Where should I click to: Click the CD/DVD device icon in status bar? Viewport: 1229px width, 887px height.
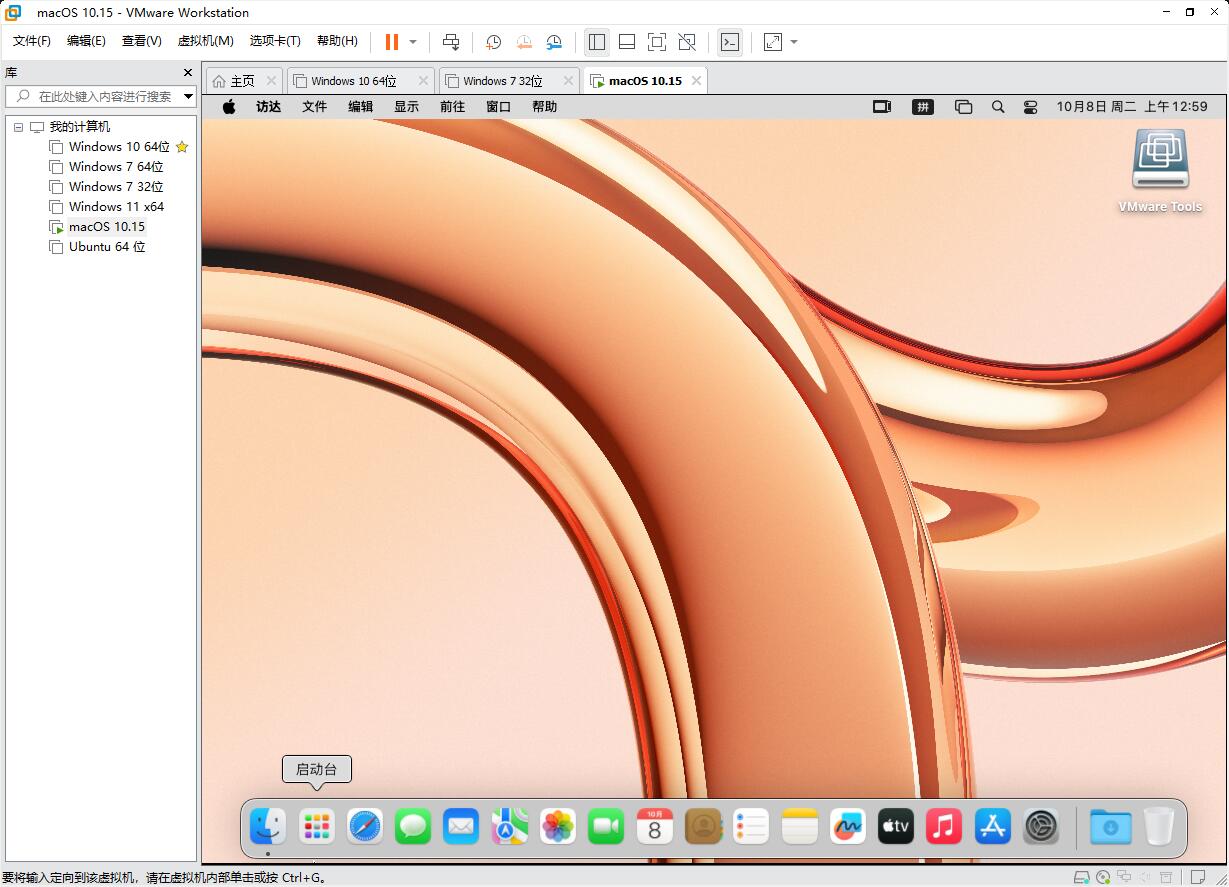(x=1103, y=876)
